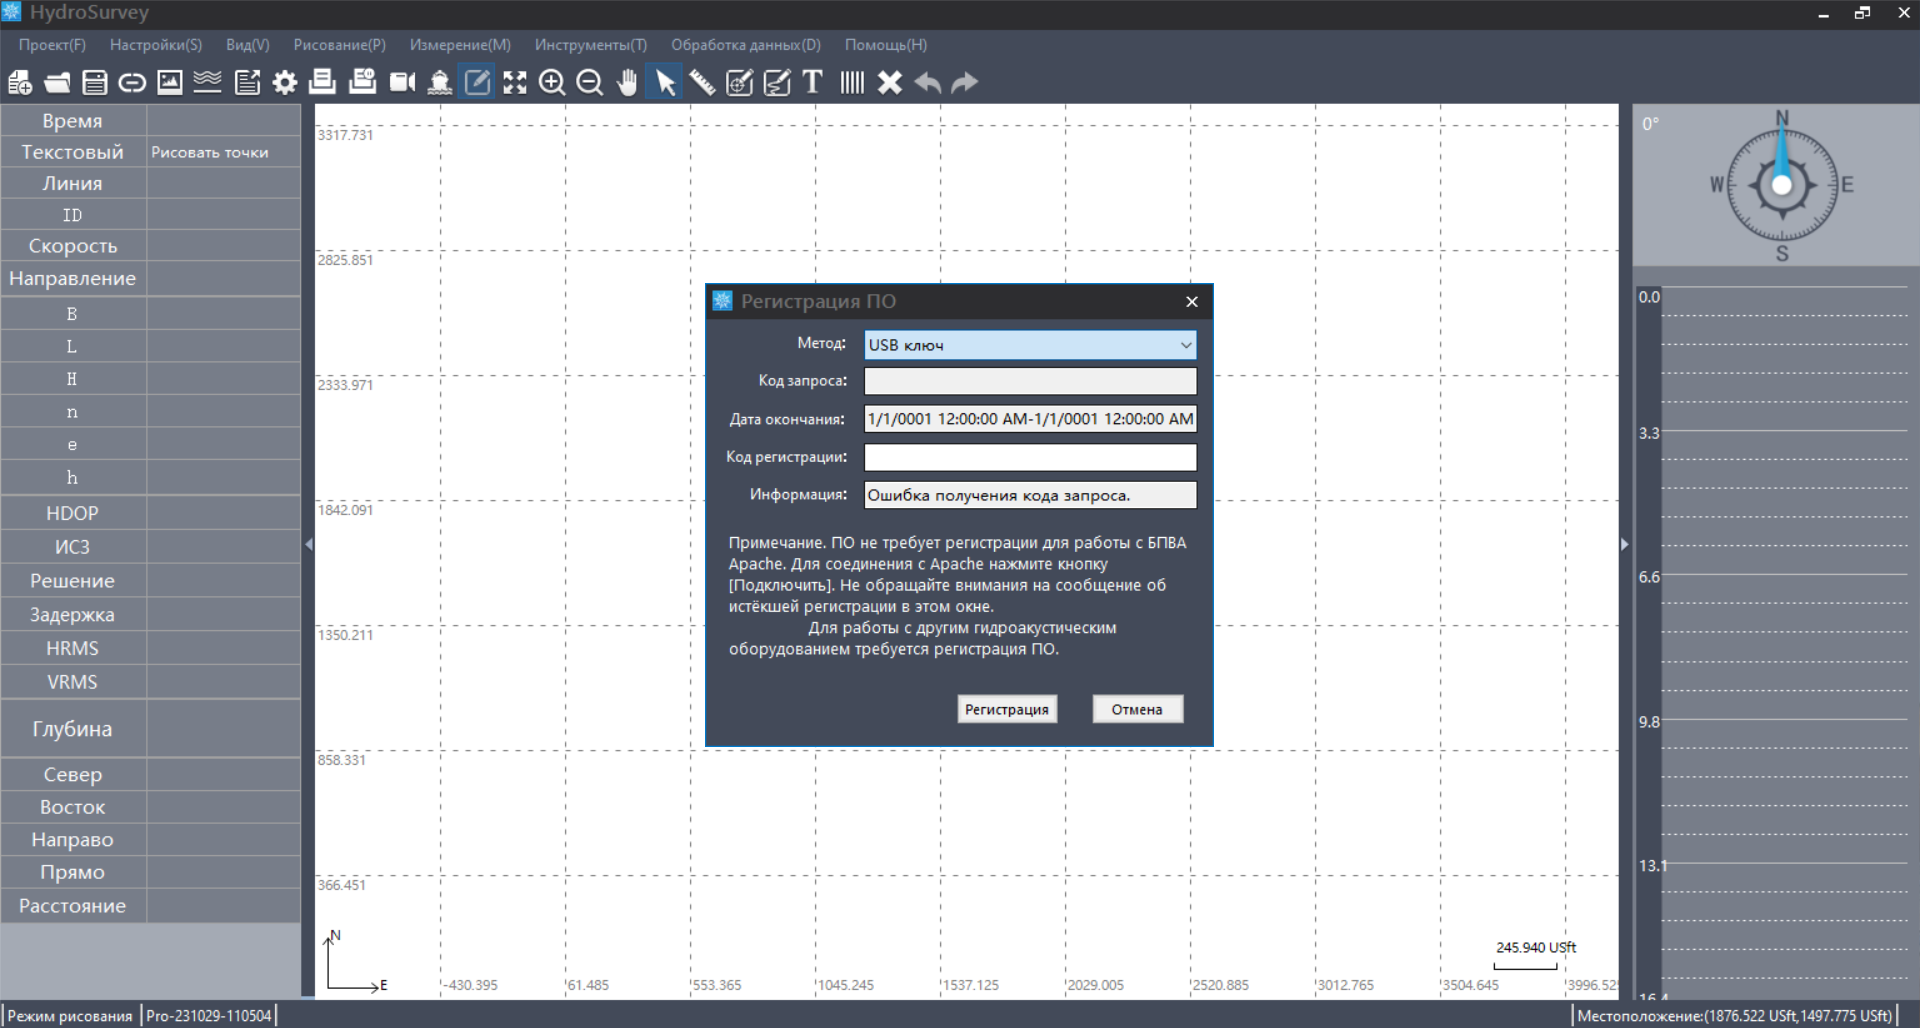
Task: Click the Redo arrow icon
Action: (x=964, y=82)
